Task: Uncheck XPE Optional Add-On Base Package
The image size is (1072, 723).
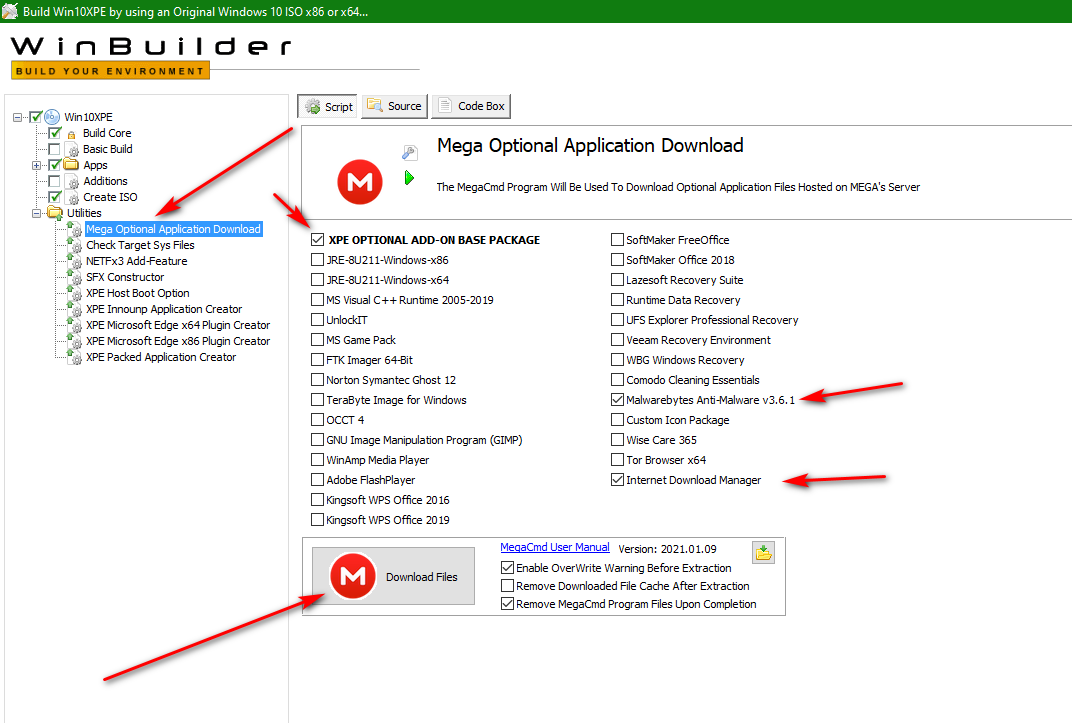Action: [x=317, y=240]
